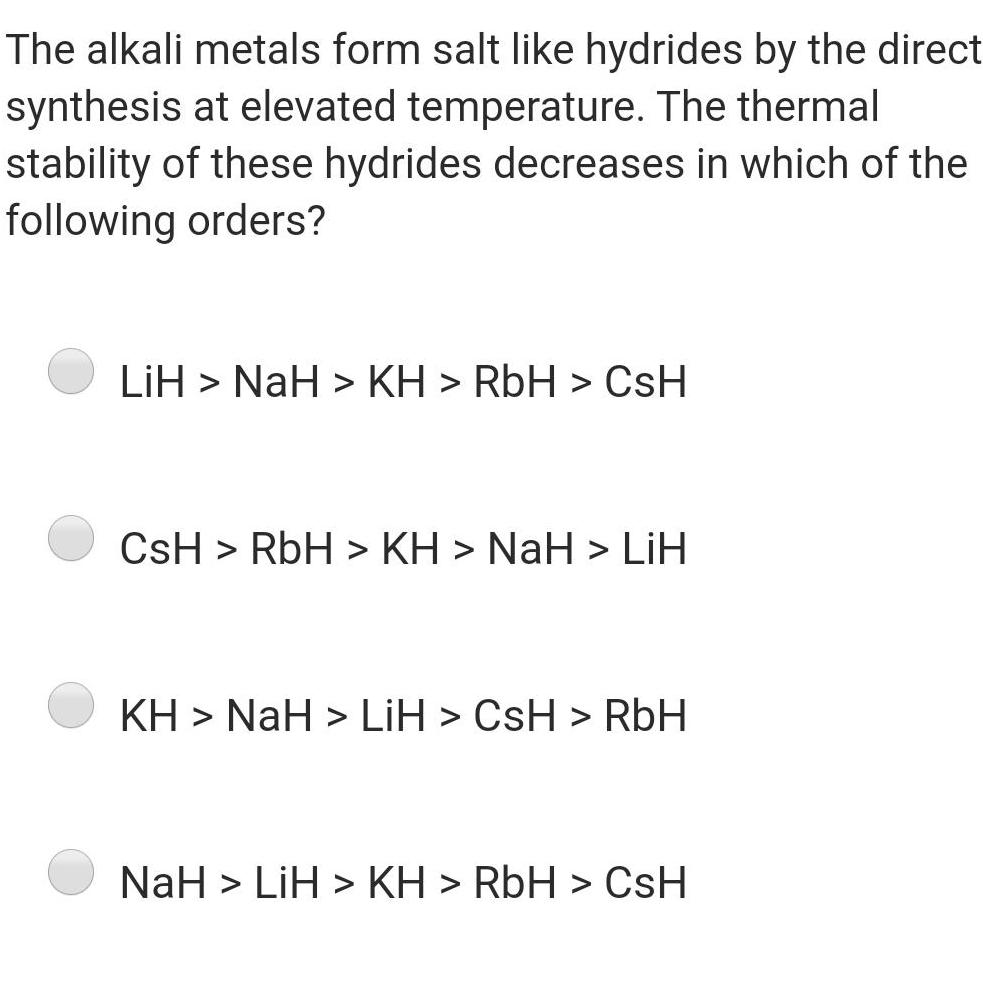This screenshot has width=983, height=997.
Task: Click the answer text starting with LiH > NaH
Action: pyautogui.click(x=403, y=382)
